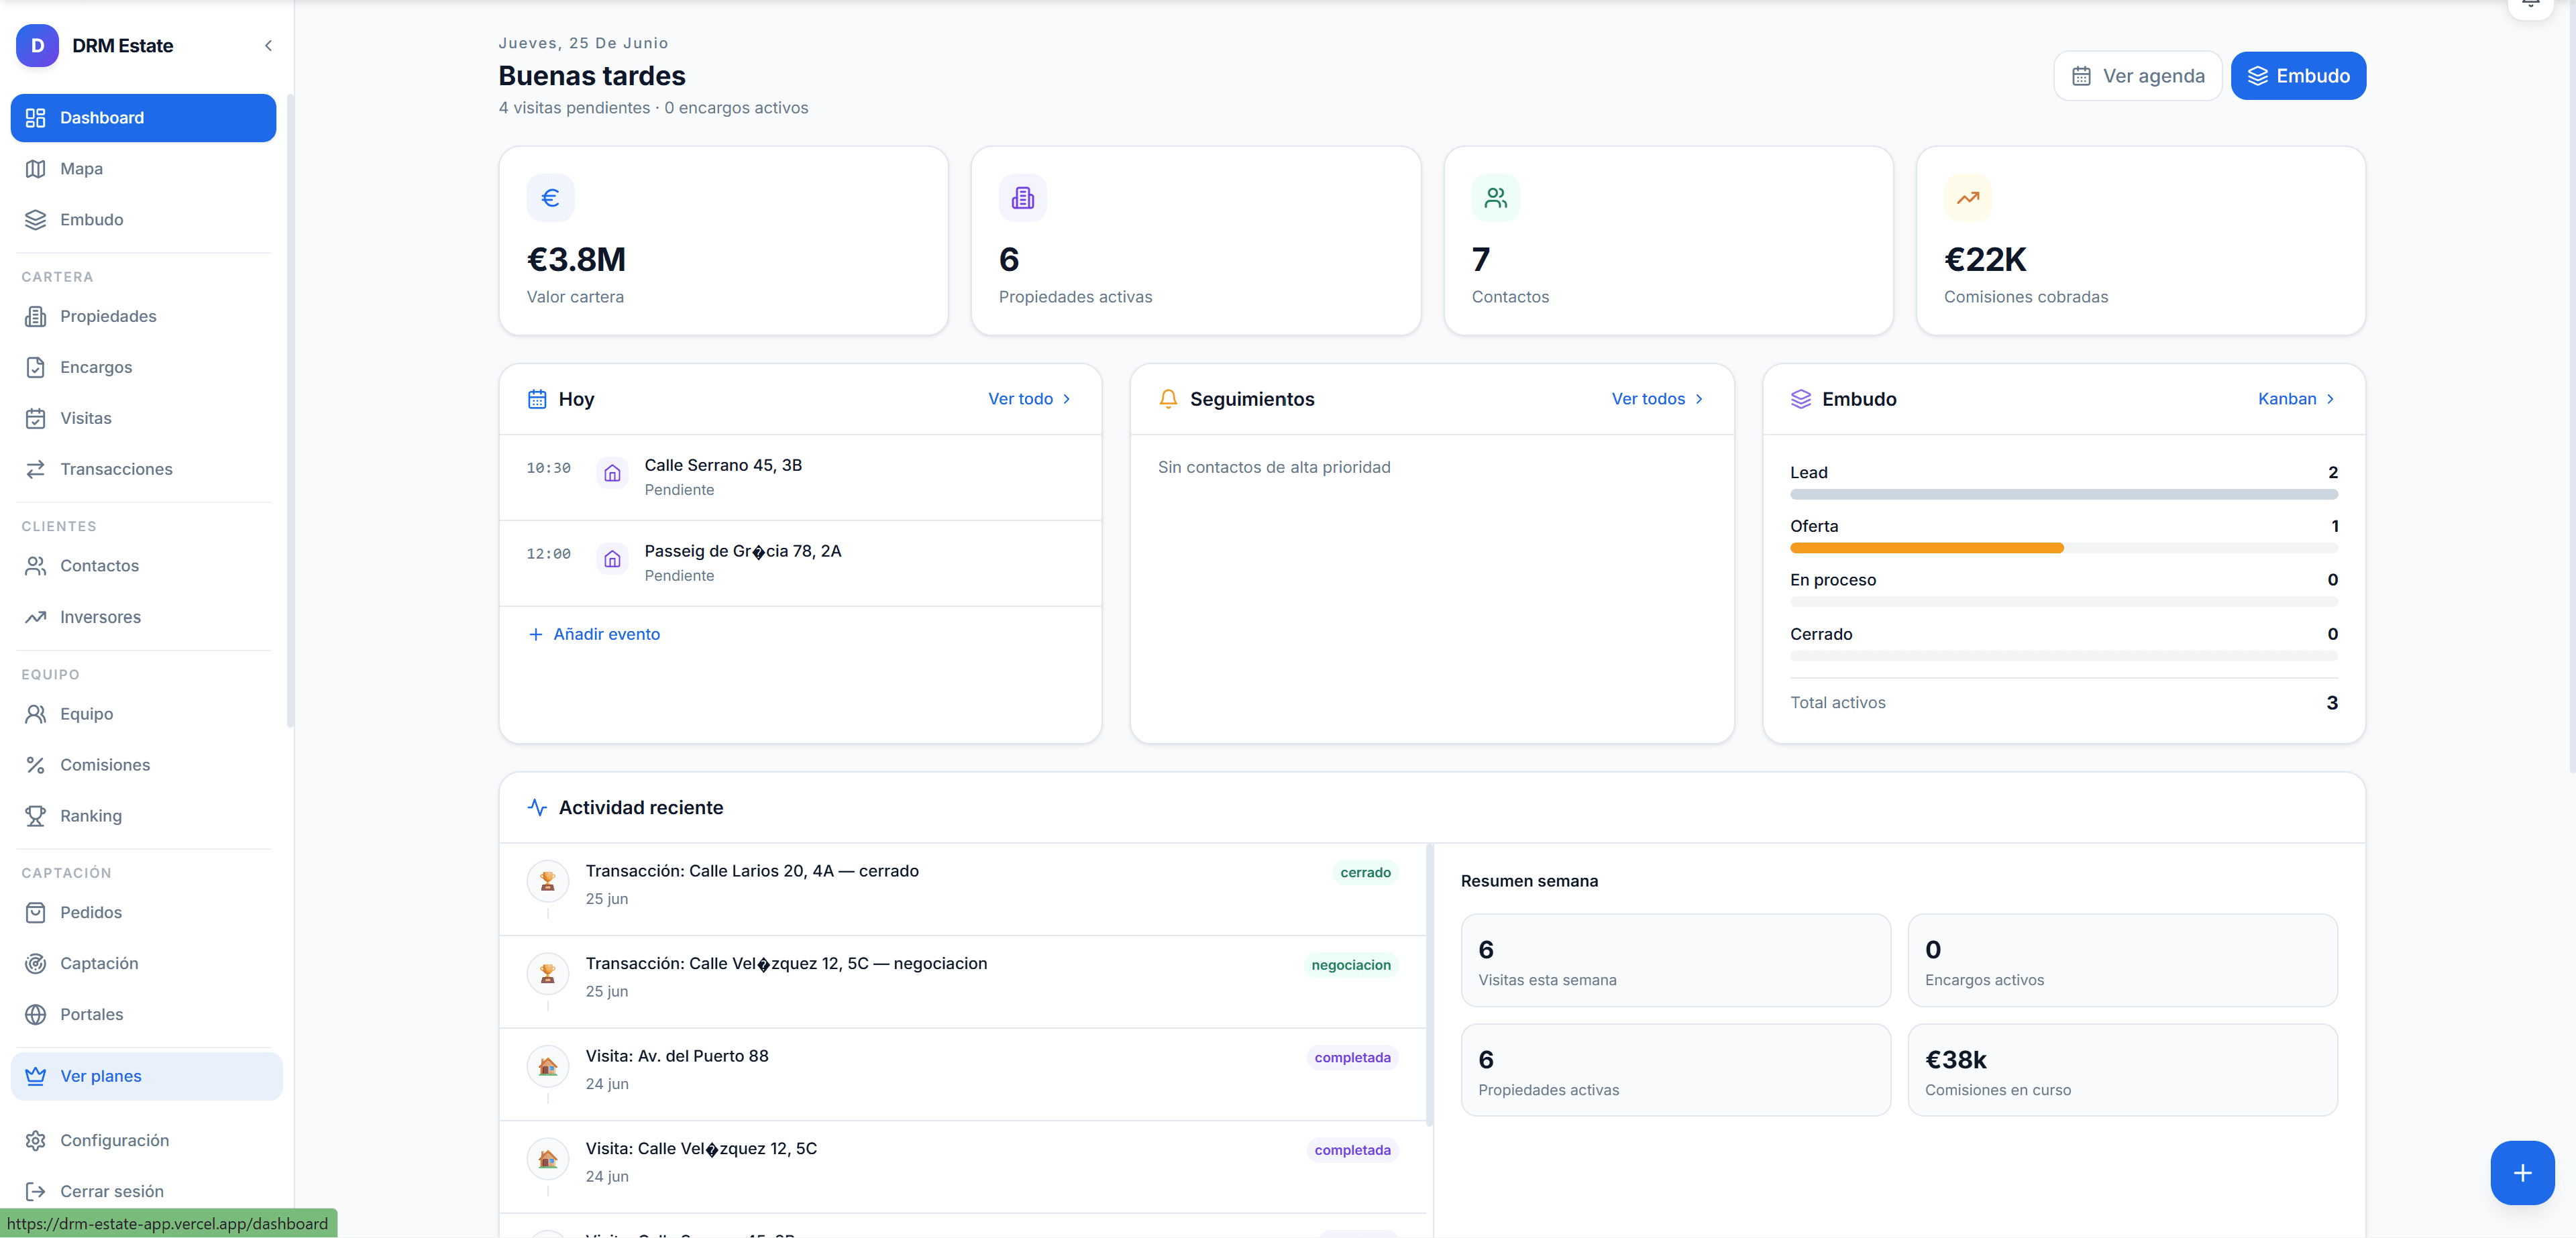This screenshot has height=1238, width=2576.
Task: Click the Ver planes crown icon
Action: click(36, 1076)
